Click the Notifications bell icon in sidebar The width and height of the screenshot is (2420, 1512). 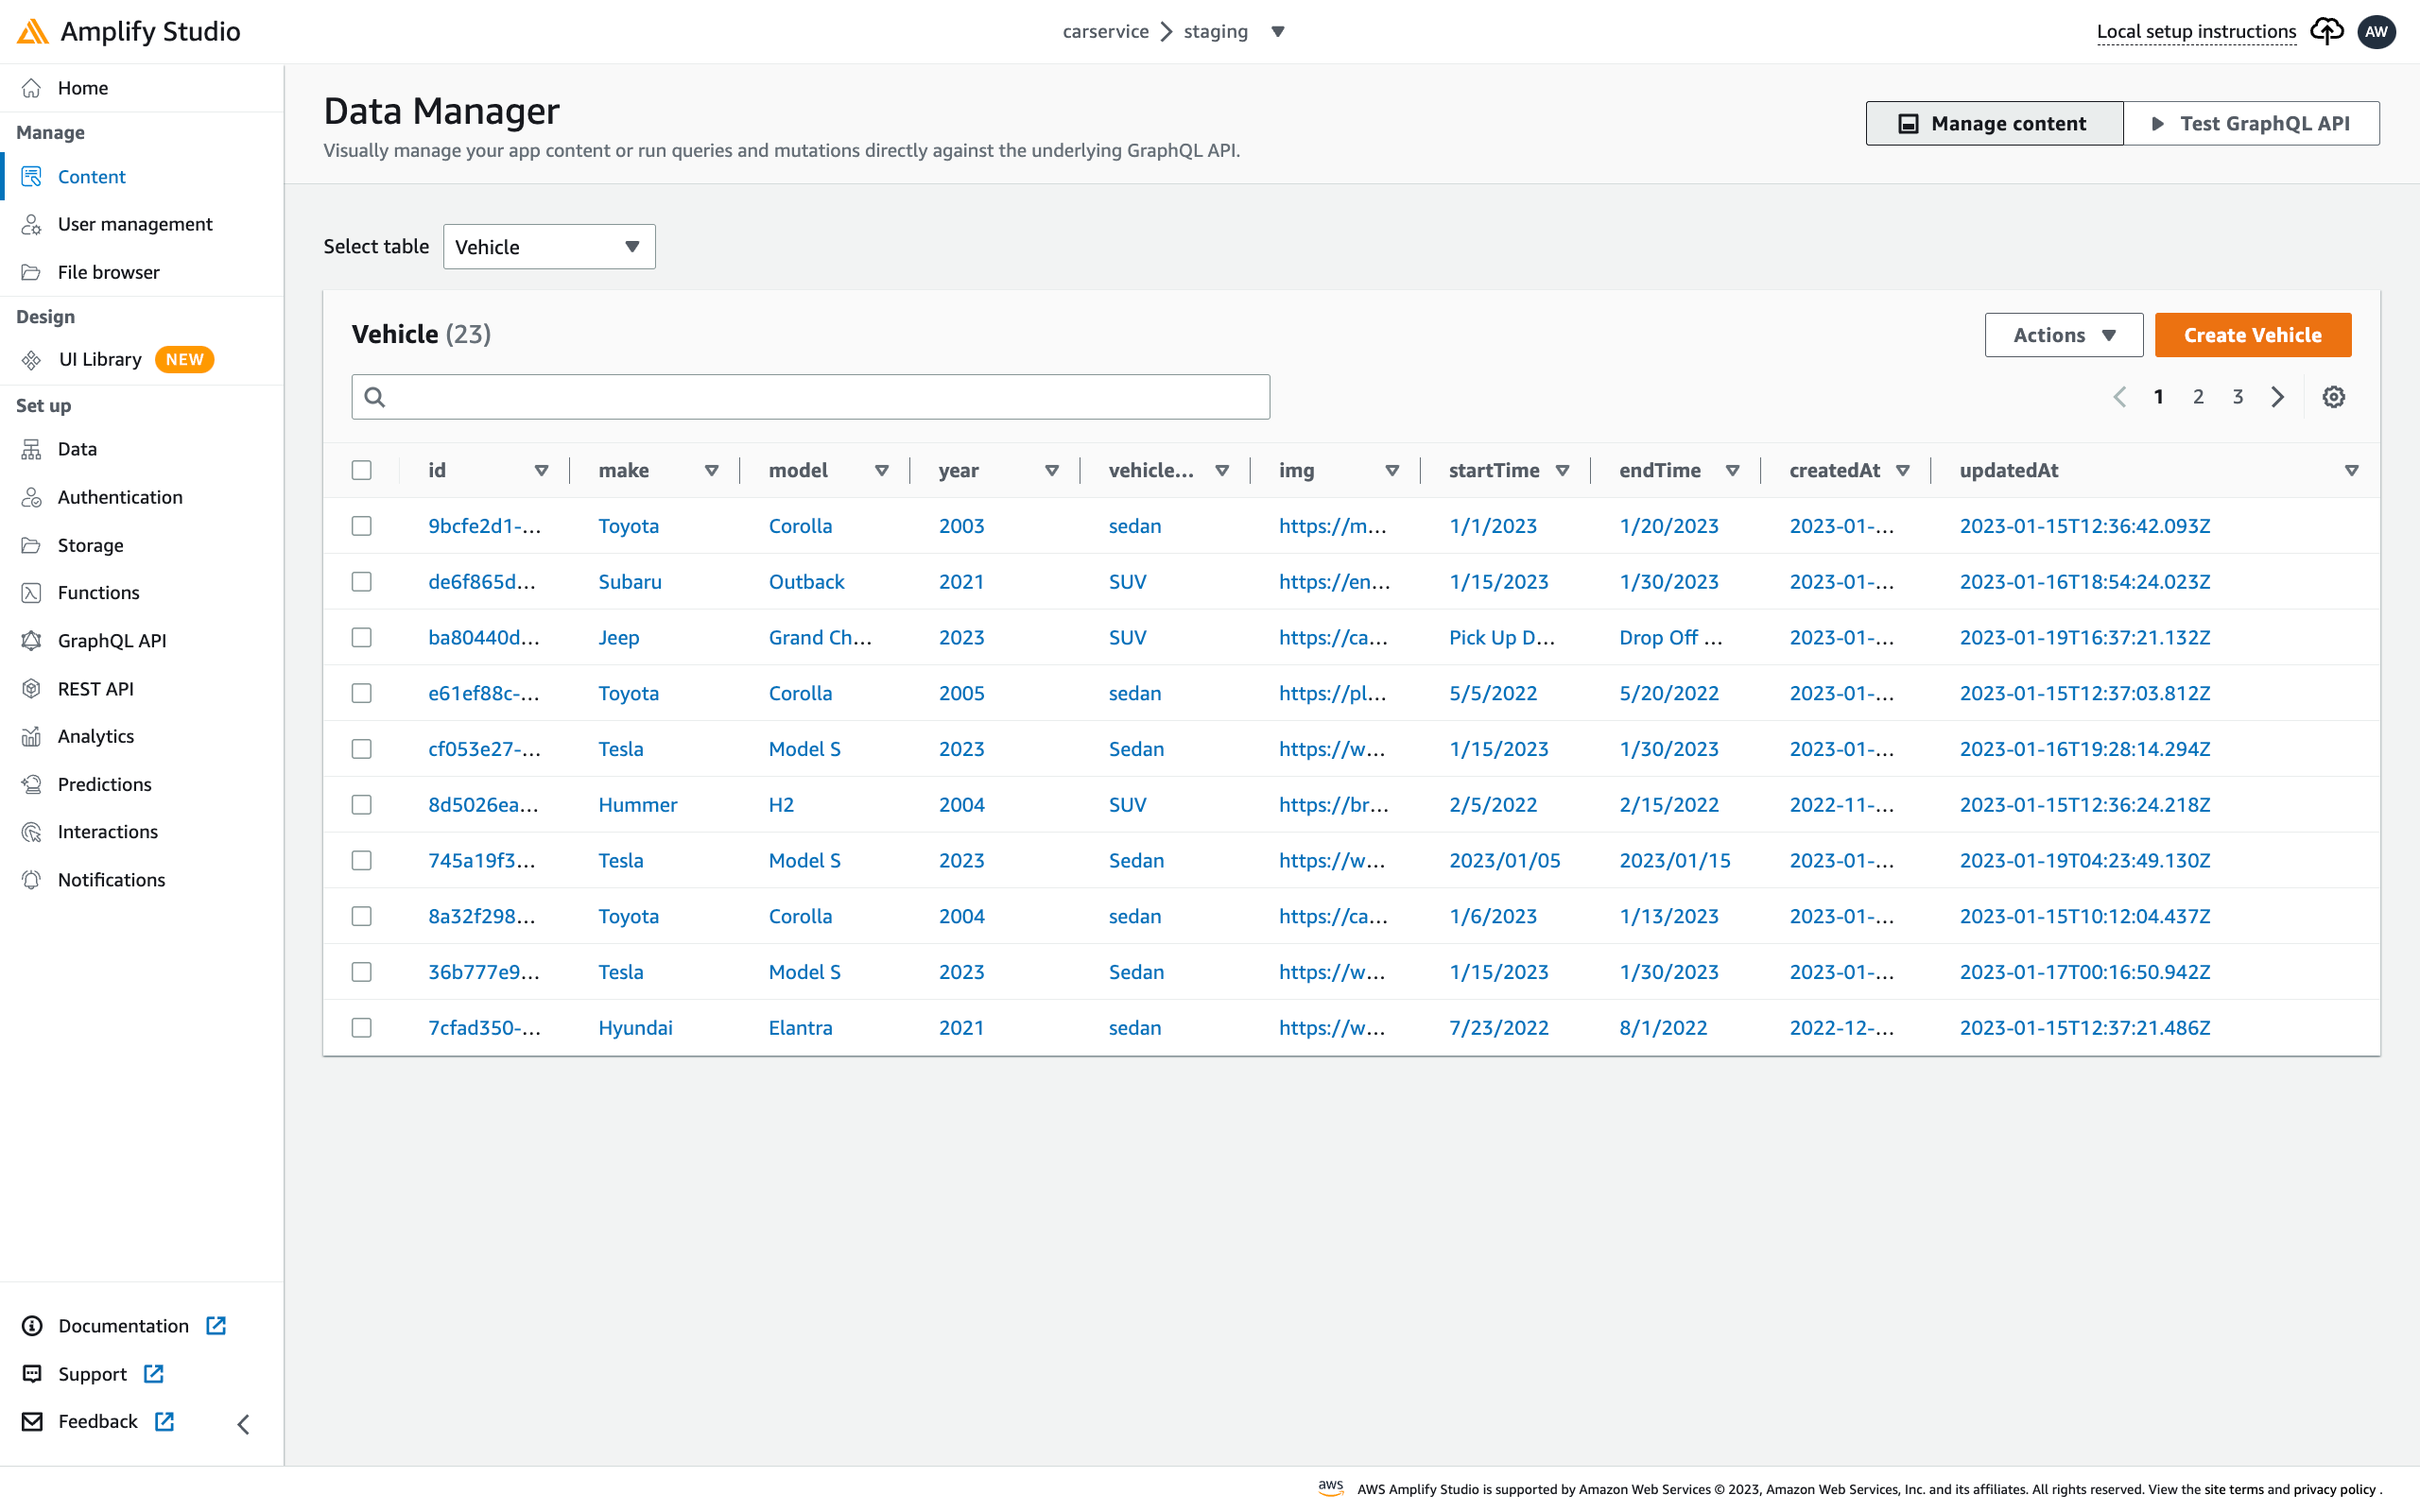tap(32, 880)
